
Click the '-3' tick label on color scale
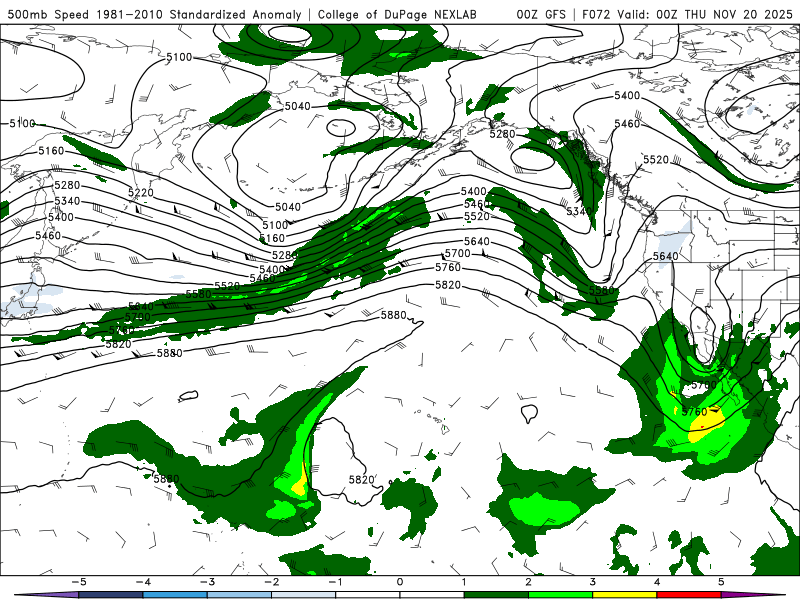pyautogui.click(x=207, y=582)
